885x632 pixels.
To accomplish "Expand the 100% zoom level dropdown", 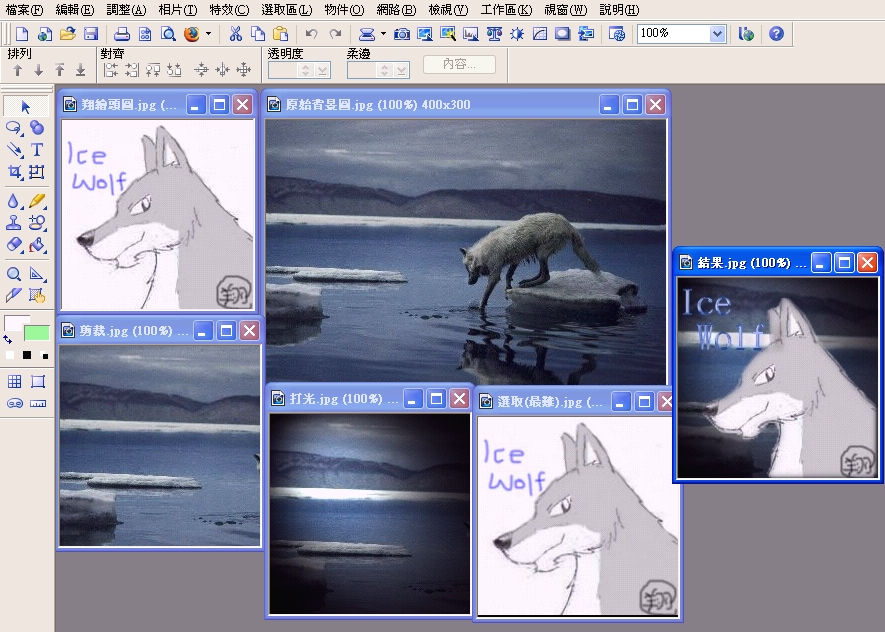I will [x=716, y=33].
